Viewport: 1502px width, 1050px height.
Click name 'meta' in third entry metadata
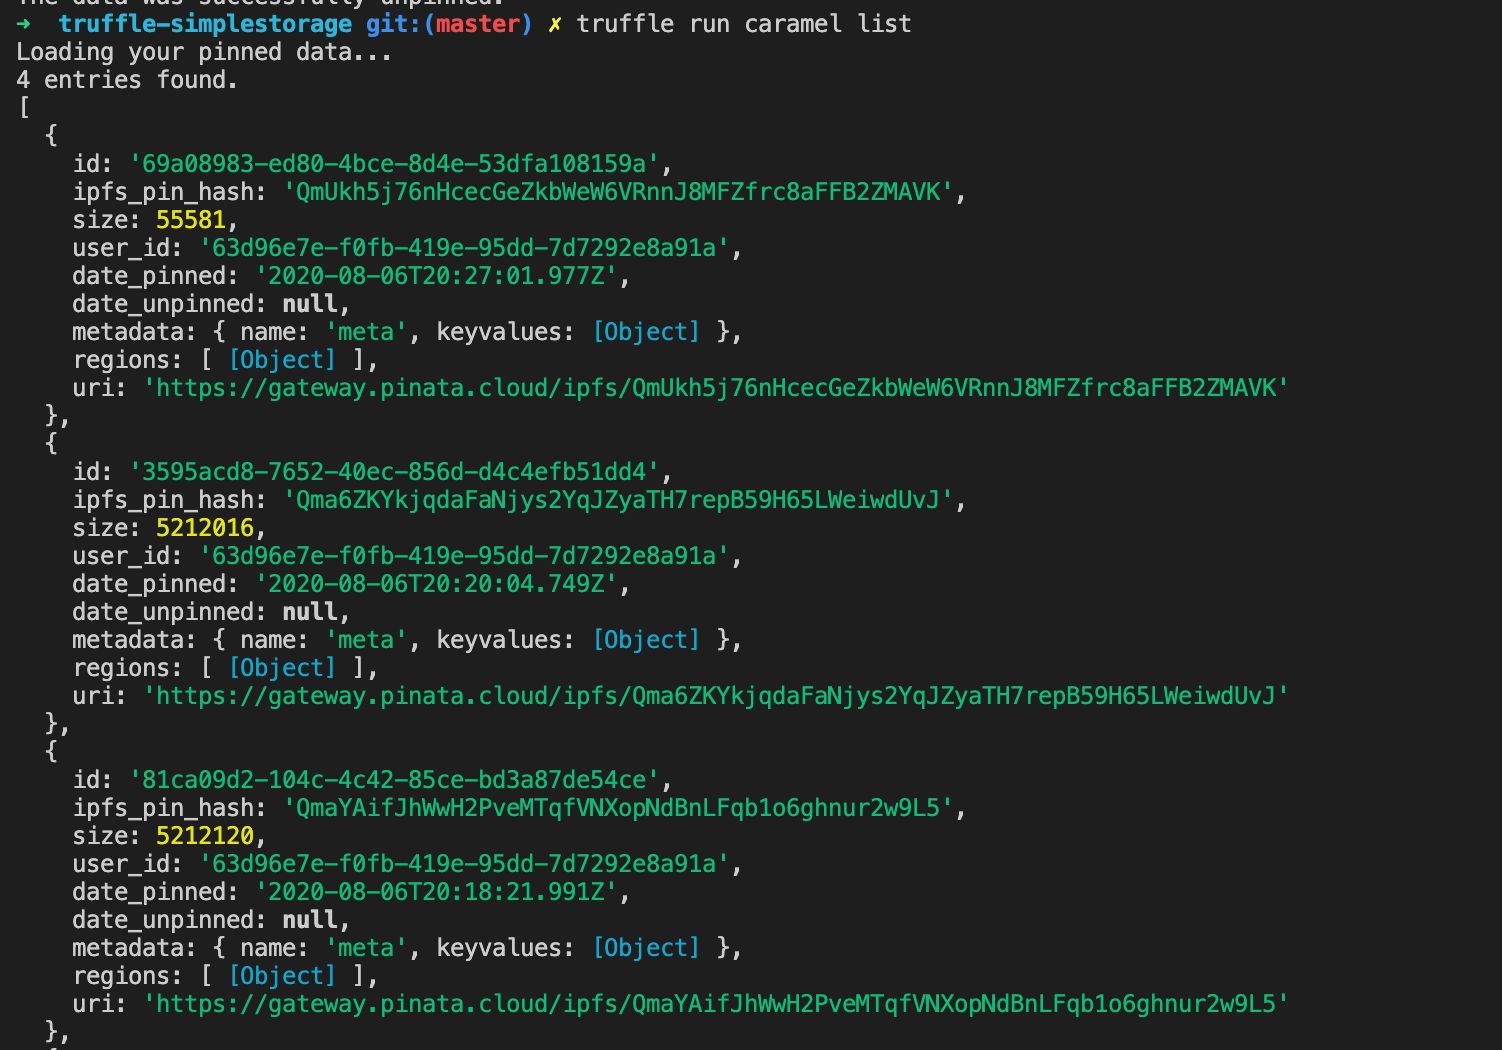pyautogui.click(x=366, y=948)
